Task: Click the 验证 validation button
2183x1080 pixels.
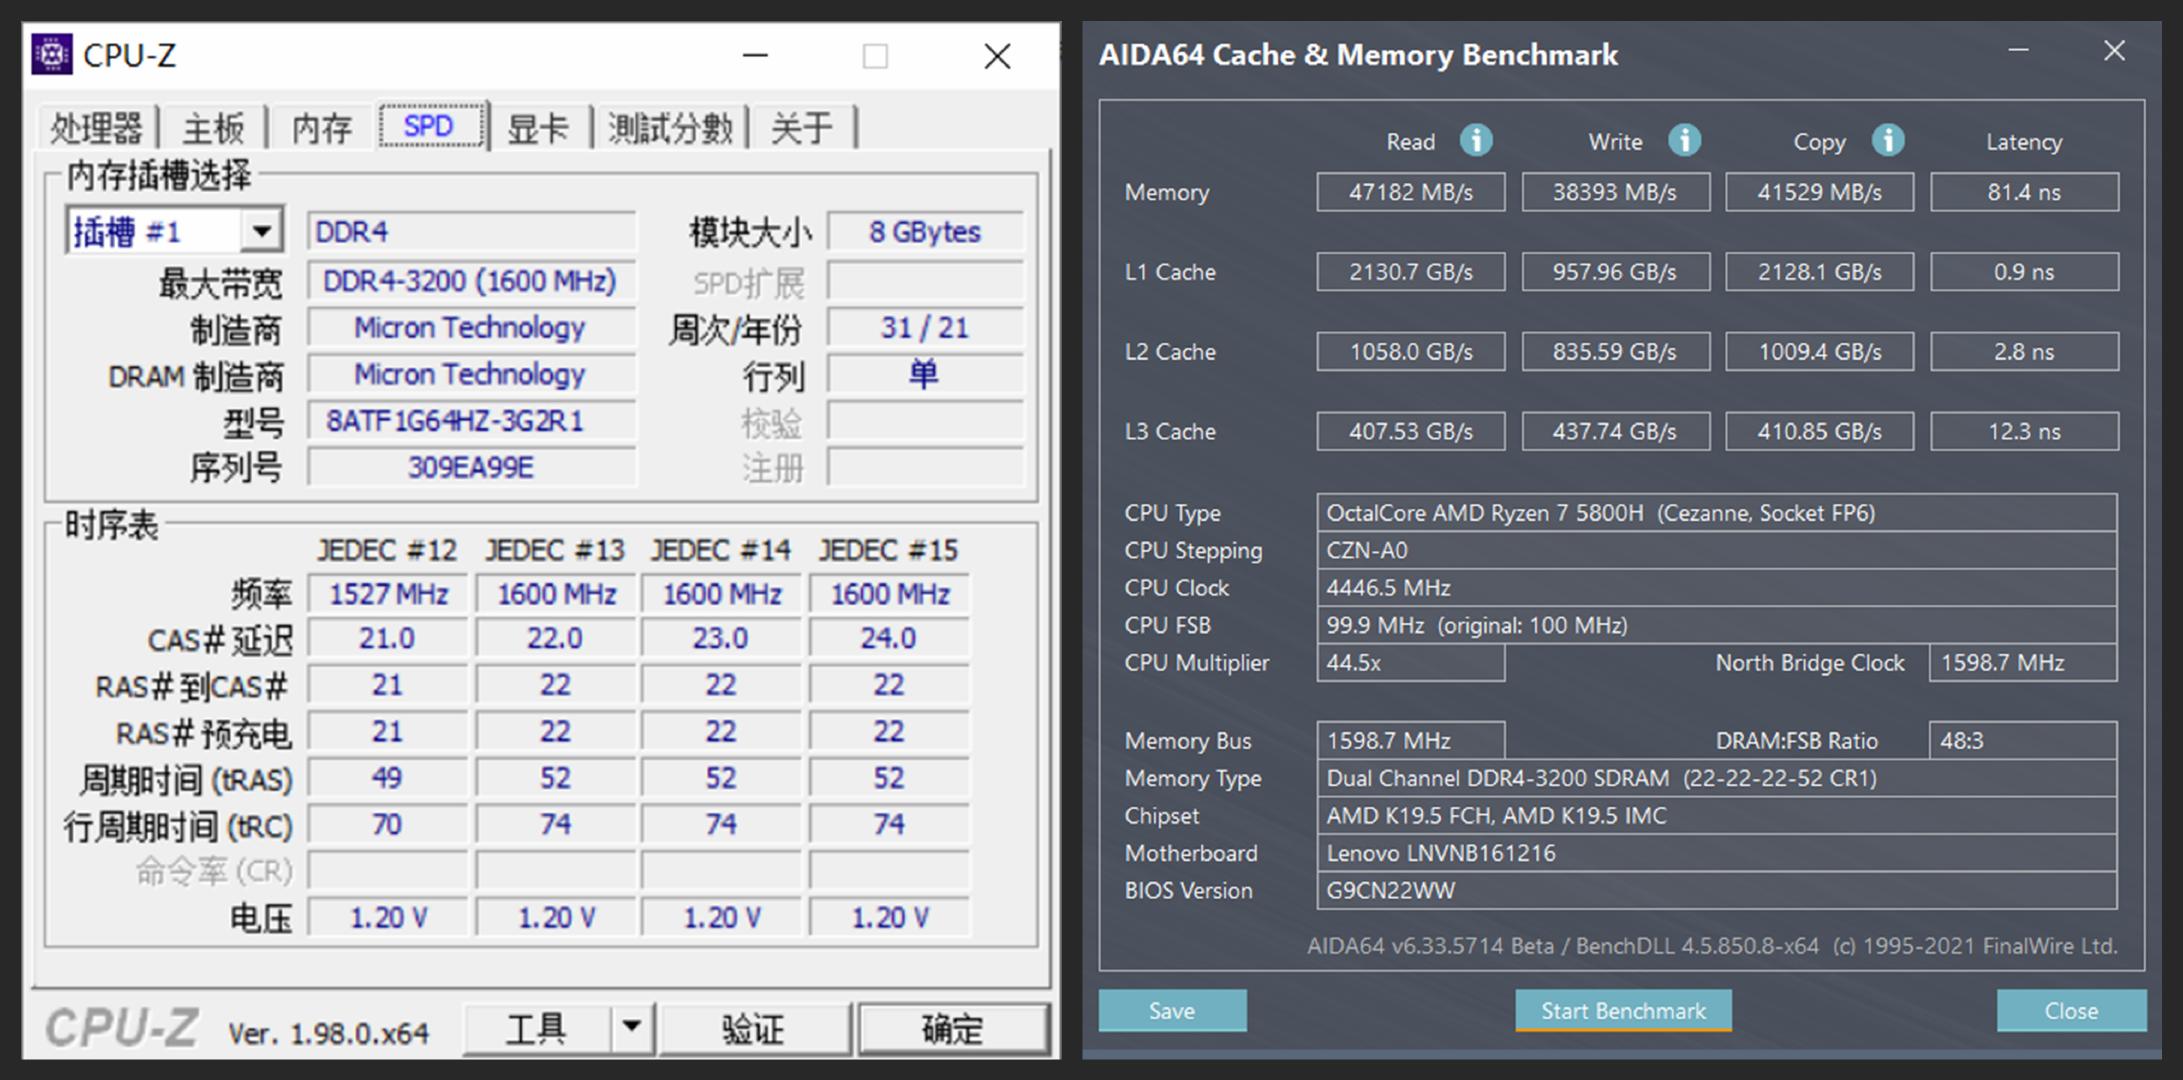Action: click(755, 1026)
